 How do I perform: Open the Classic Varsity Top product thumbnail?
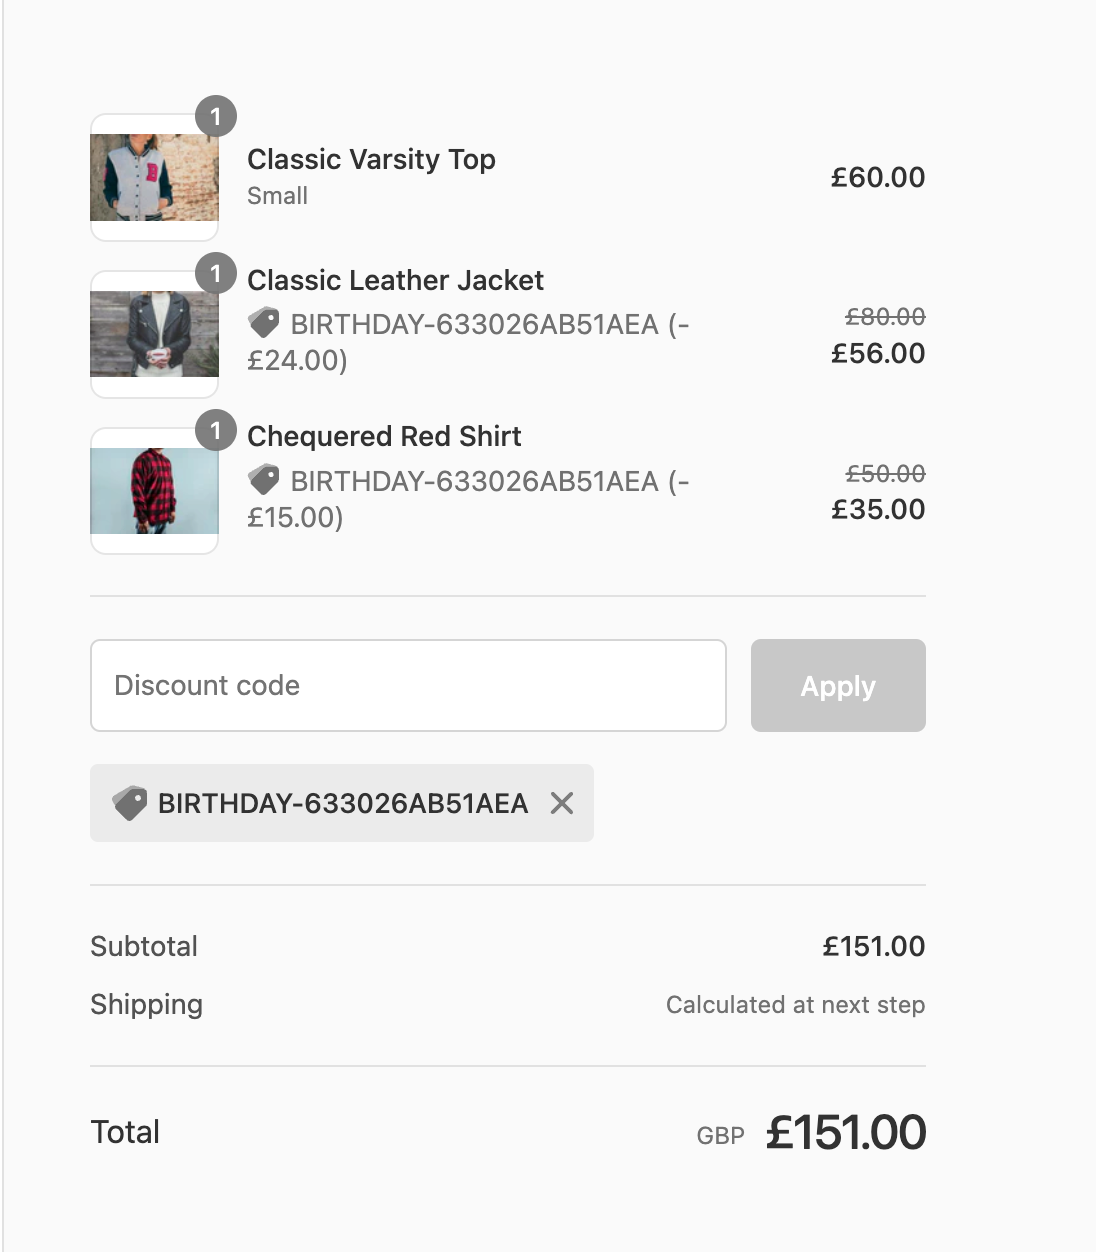(x=154, y=178)
